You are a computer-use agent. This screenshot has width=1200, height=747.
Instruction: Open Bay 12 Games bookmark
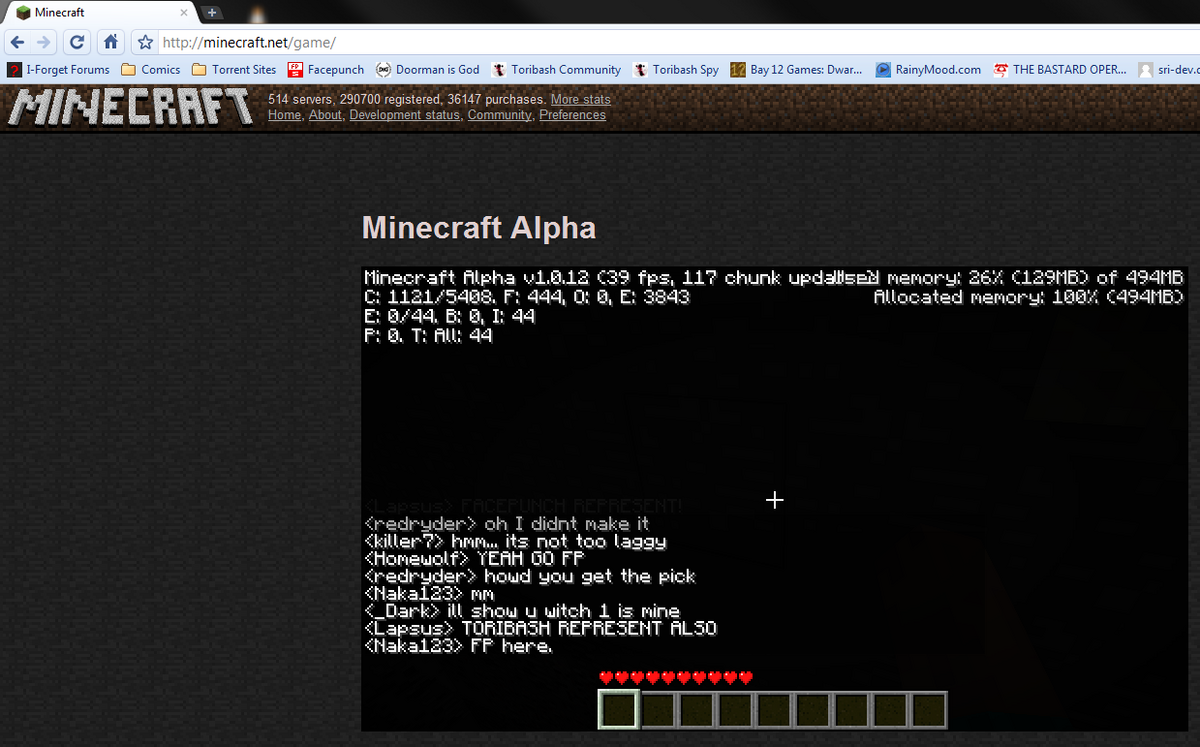797,70
